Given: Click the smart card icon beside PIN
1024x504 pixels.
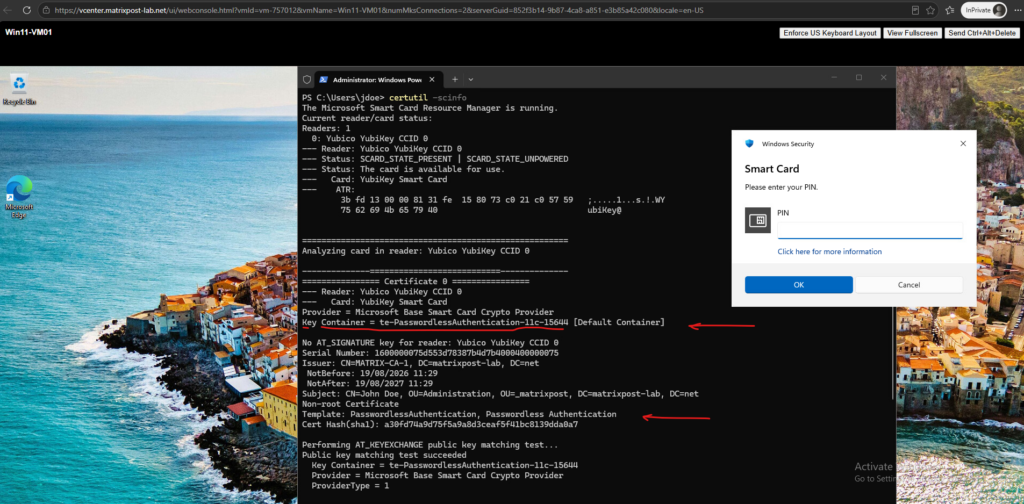Looking at the screenshot, I should [x=758, y=220].
